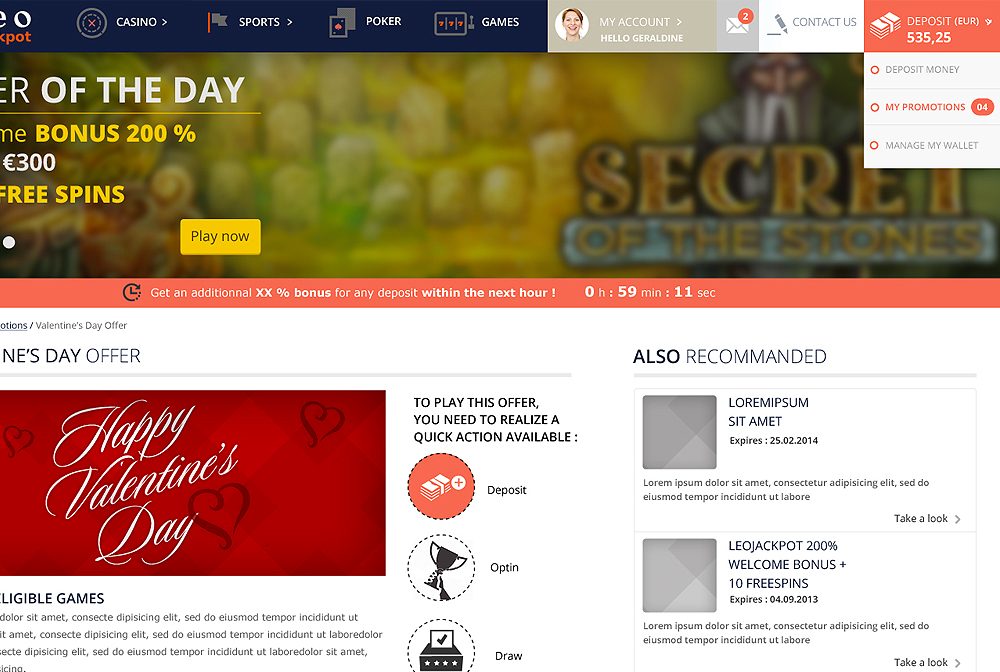The width and height of the screenshot is (1000, 672).
Task: Select the My Promotions radio option
Action: tap(875, 107)
